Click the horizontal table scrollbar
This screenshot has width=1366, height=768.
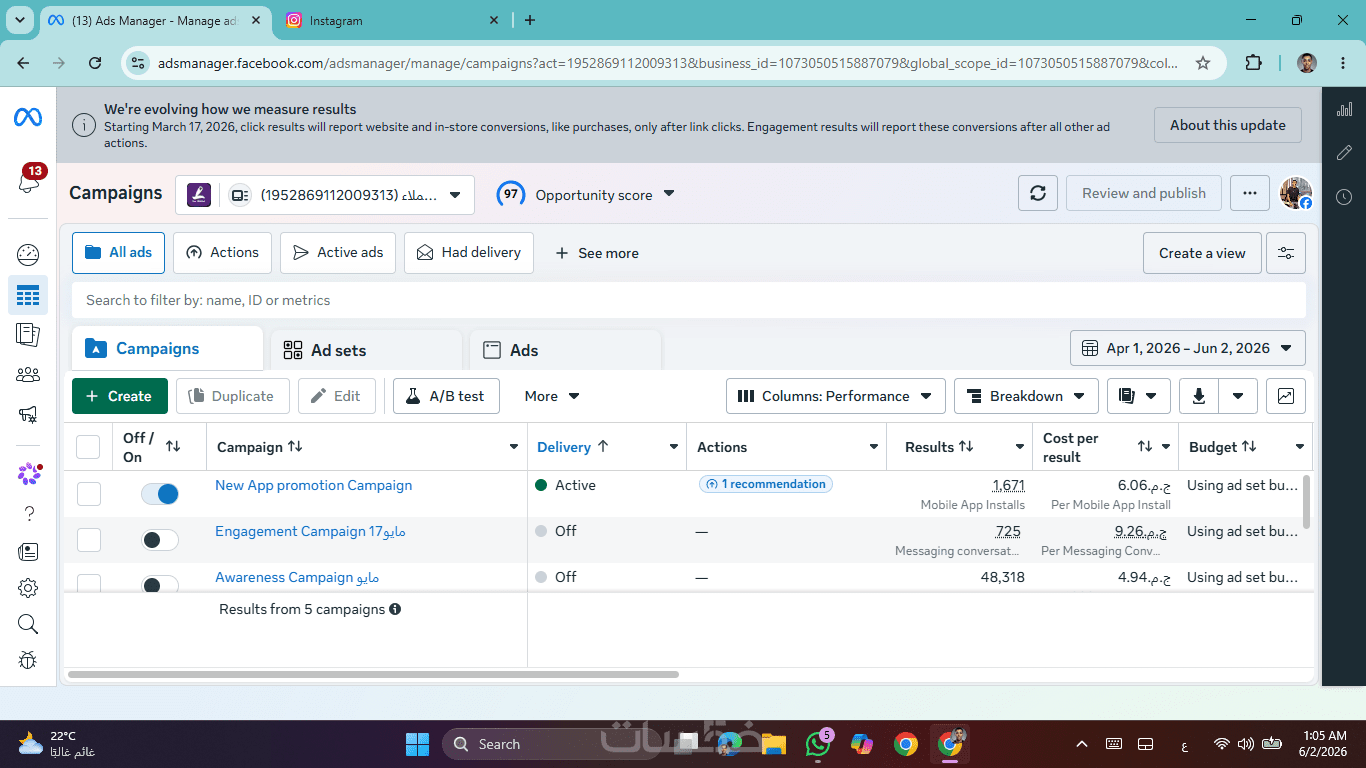click(x=373, y=675)
